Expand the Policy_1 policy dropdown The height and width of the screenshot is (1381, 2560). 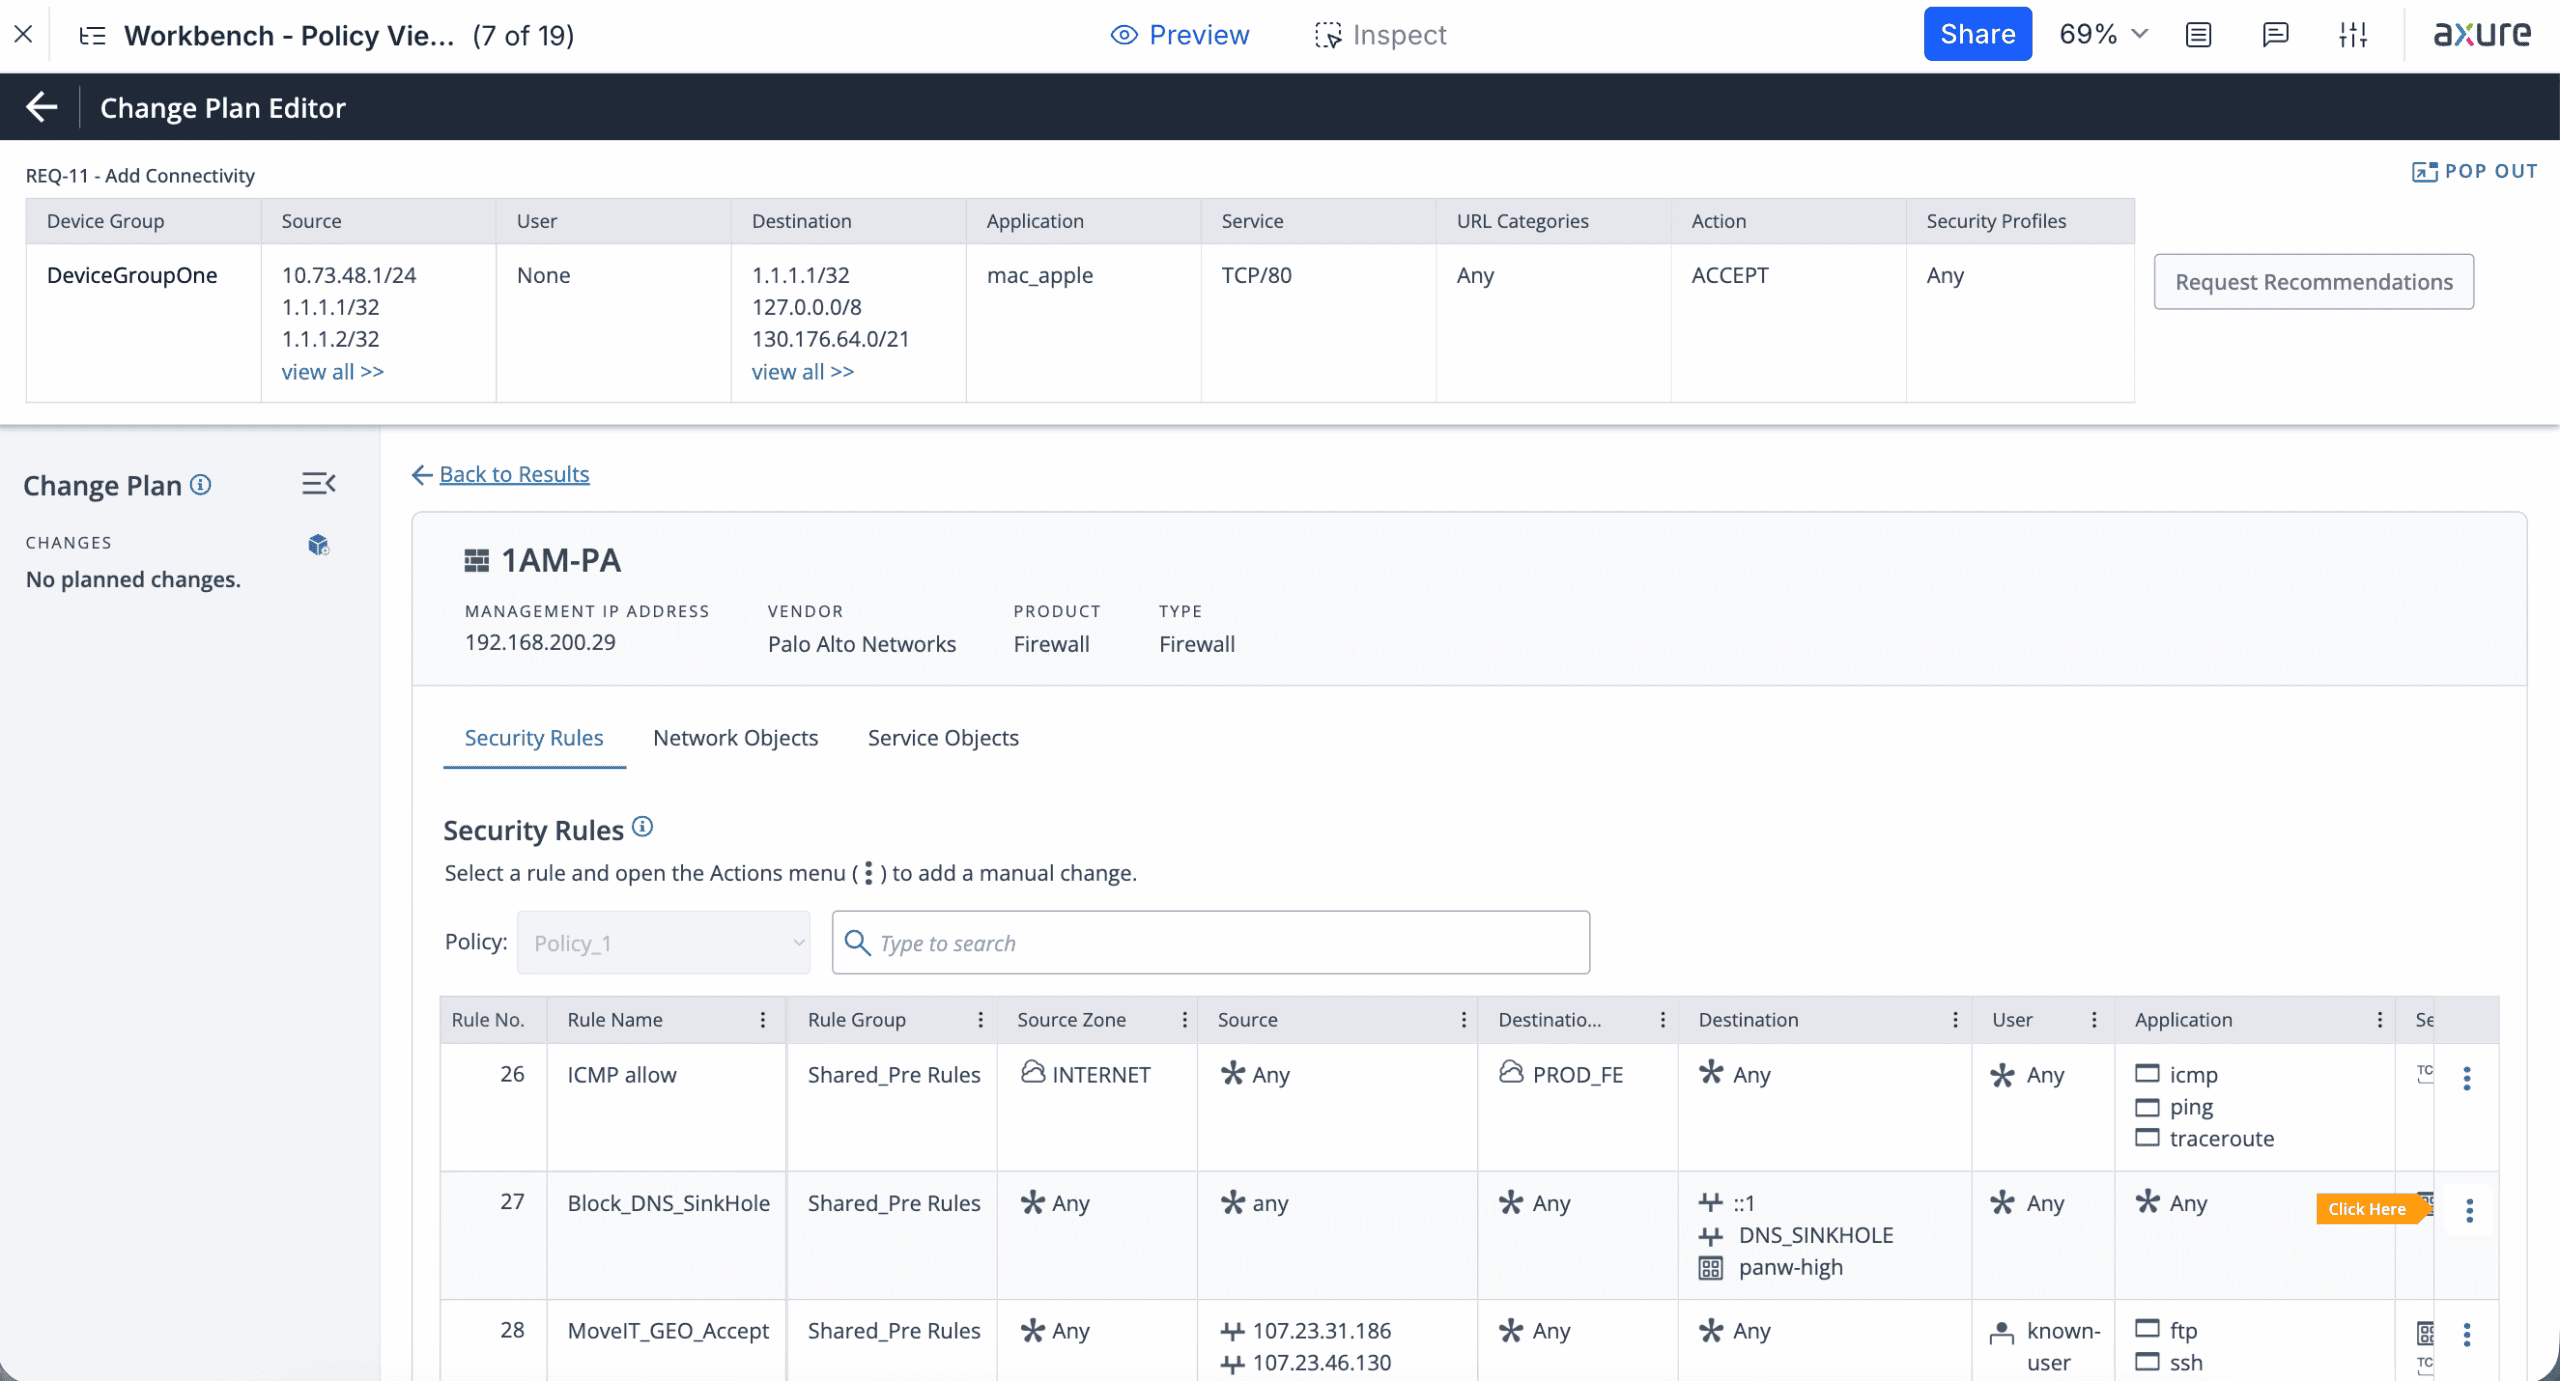click(x=663, y=942)
